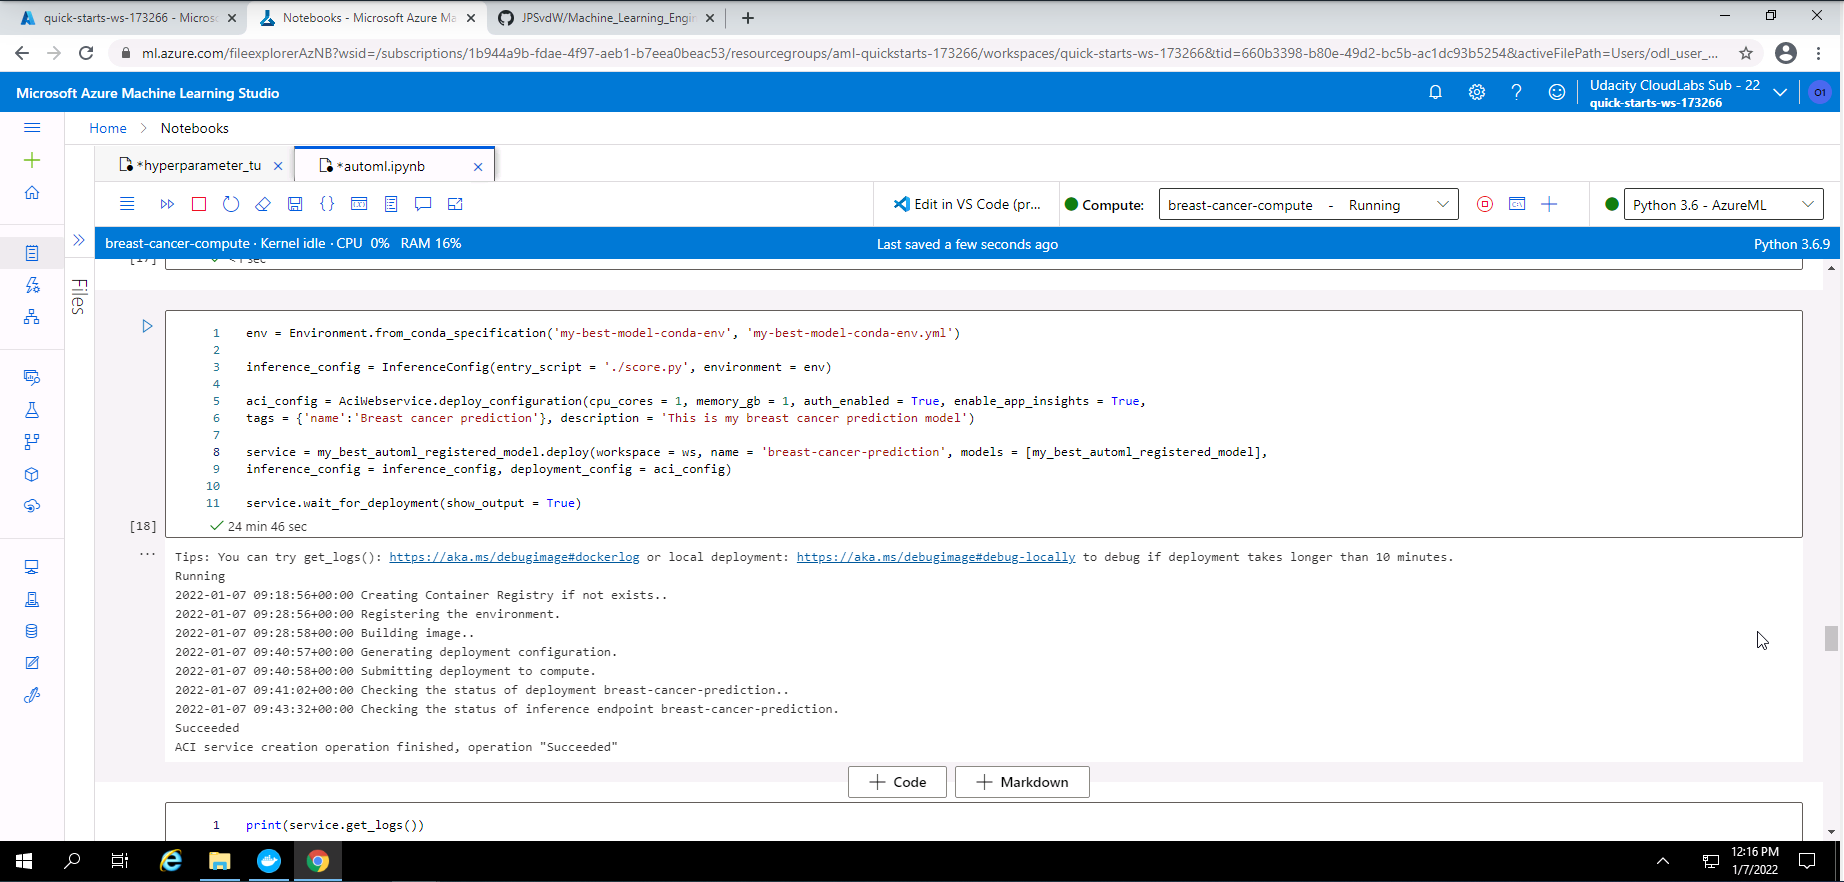Switch to the quick-starts-ws browser tab
1844x882 pixels.
tap(128, 18)
